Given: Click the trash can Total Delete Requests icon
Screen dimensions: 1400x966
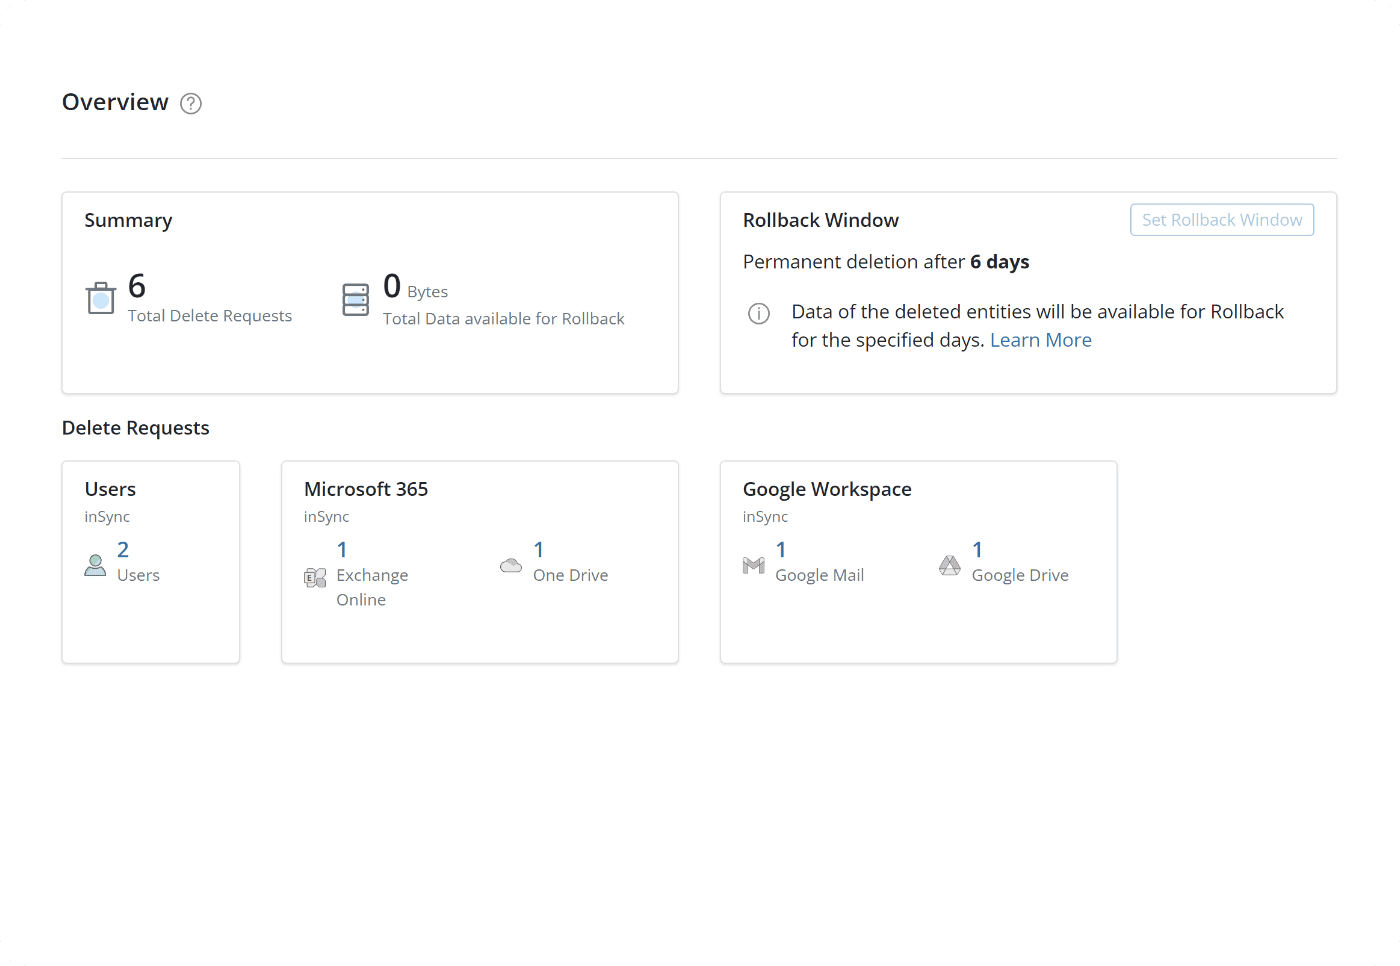Looking at the screenshot, I should pyautogui.click(x=101, y=298).
